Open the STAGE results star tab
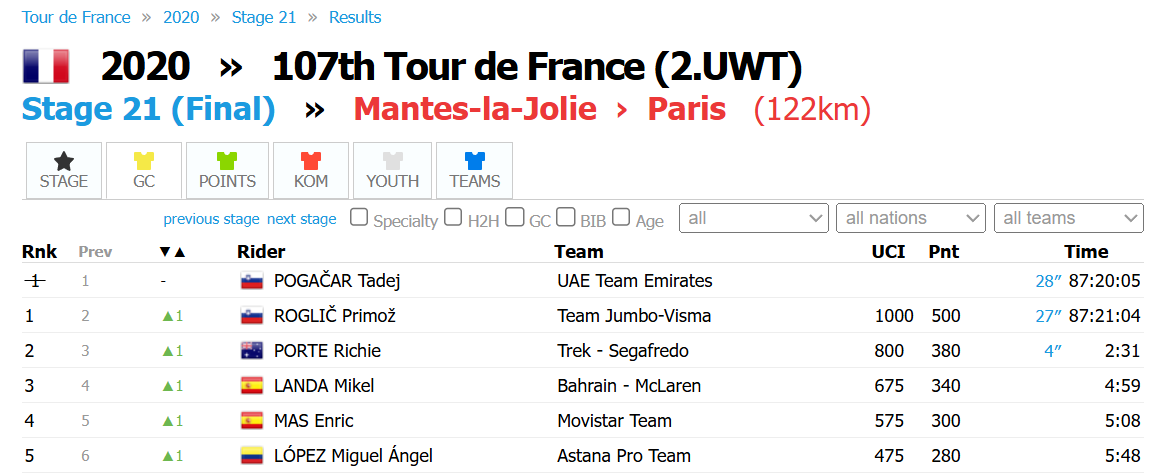The width and height of the screenshot is (1172, 476). click(64, 170)
